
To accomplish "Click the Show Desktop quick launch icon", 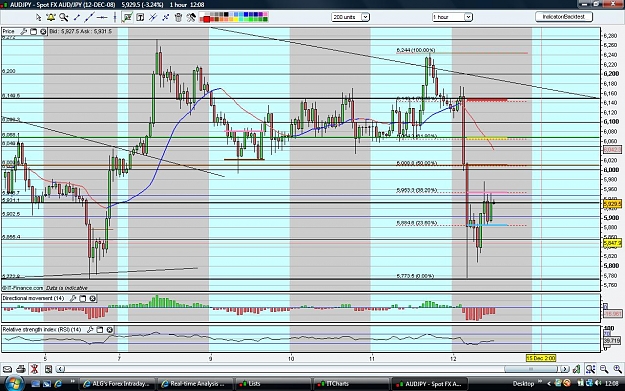I will pyautogui.click(x=35, y=384).
